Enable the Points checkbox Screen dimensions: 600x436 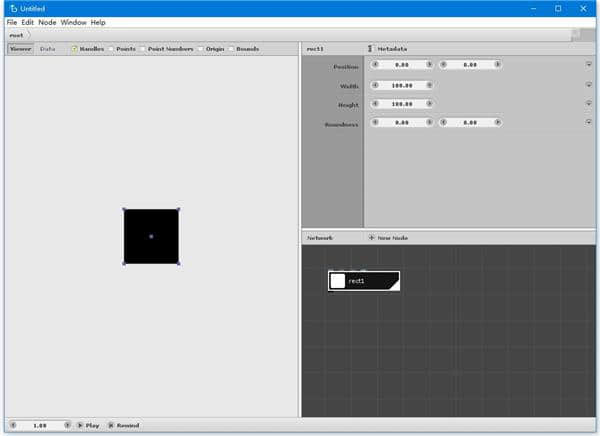pos(111,48)
